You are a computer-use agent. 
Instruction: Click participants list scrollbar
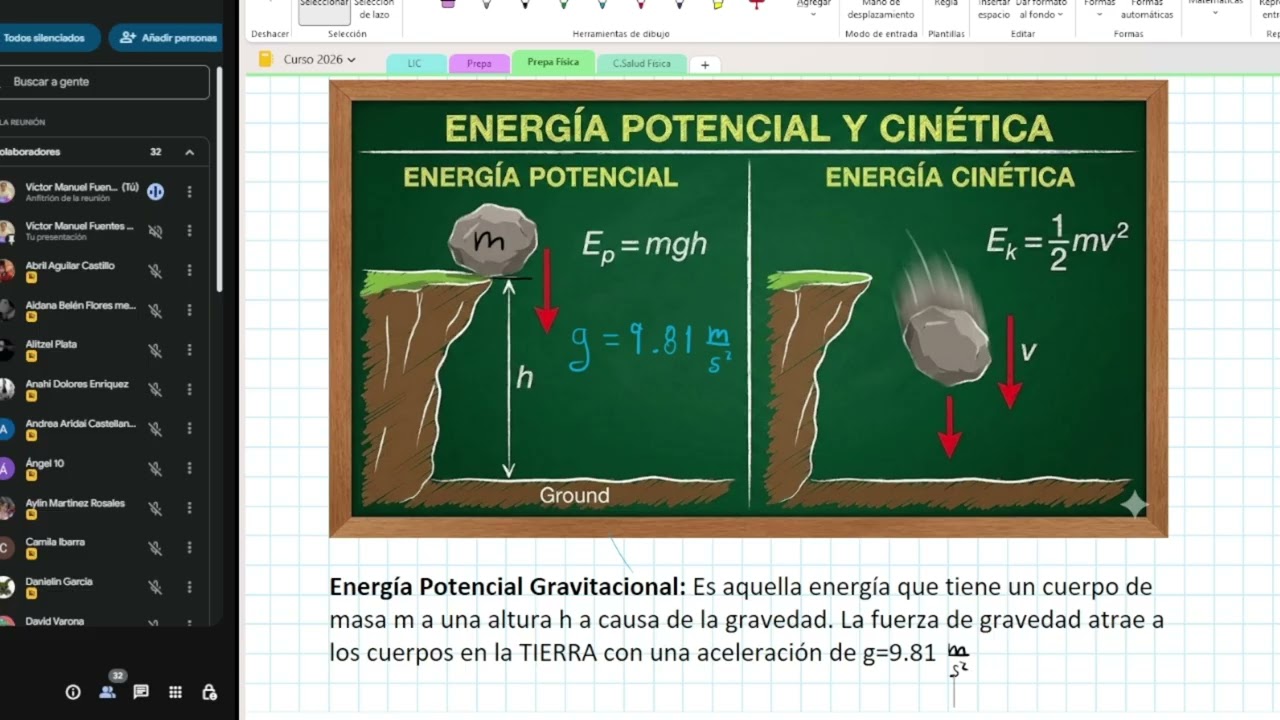click(x=219, y=180)
